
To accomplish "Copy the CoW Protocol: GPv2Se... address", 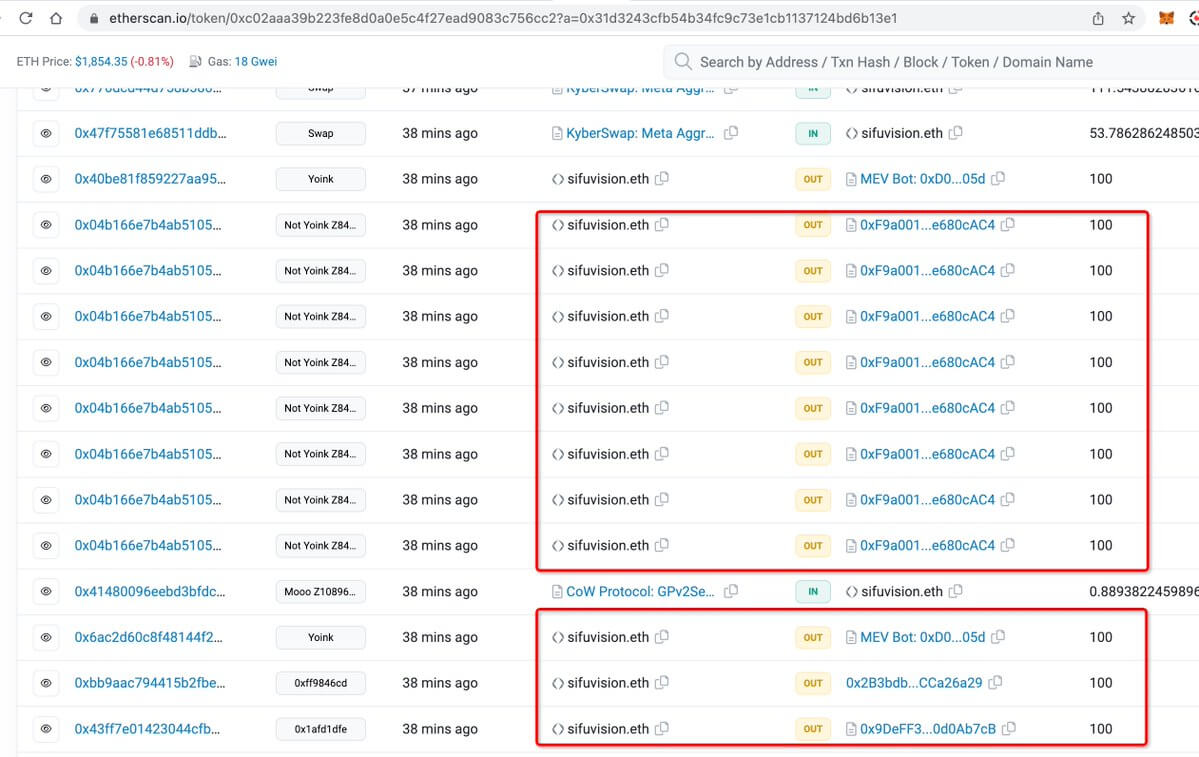I will [731, 592].
